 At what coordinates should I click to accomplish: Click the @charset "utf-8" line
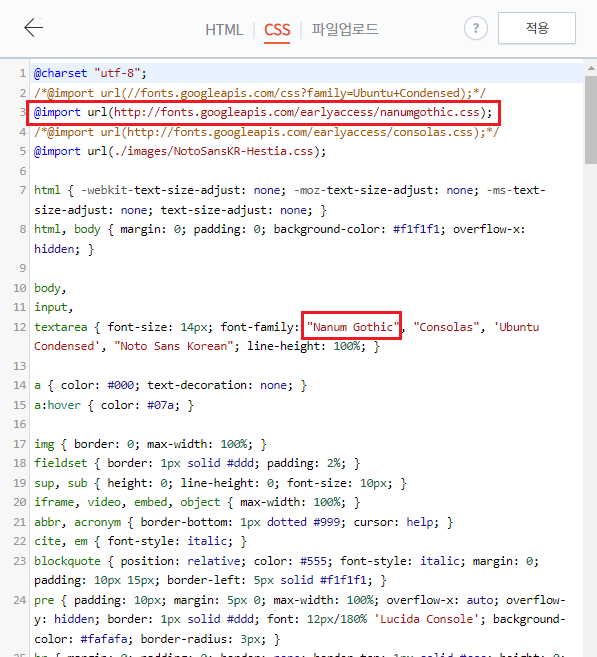tap(90, 73)
